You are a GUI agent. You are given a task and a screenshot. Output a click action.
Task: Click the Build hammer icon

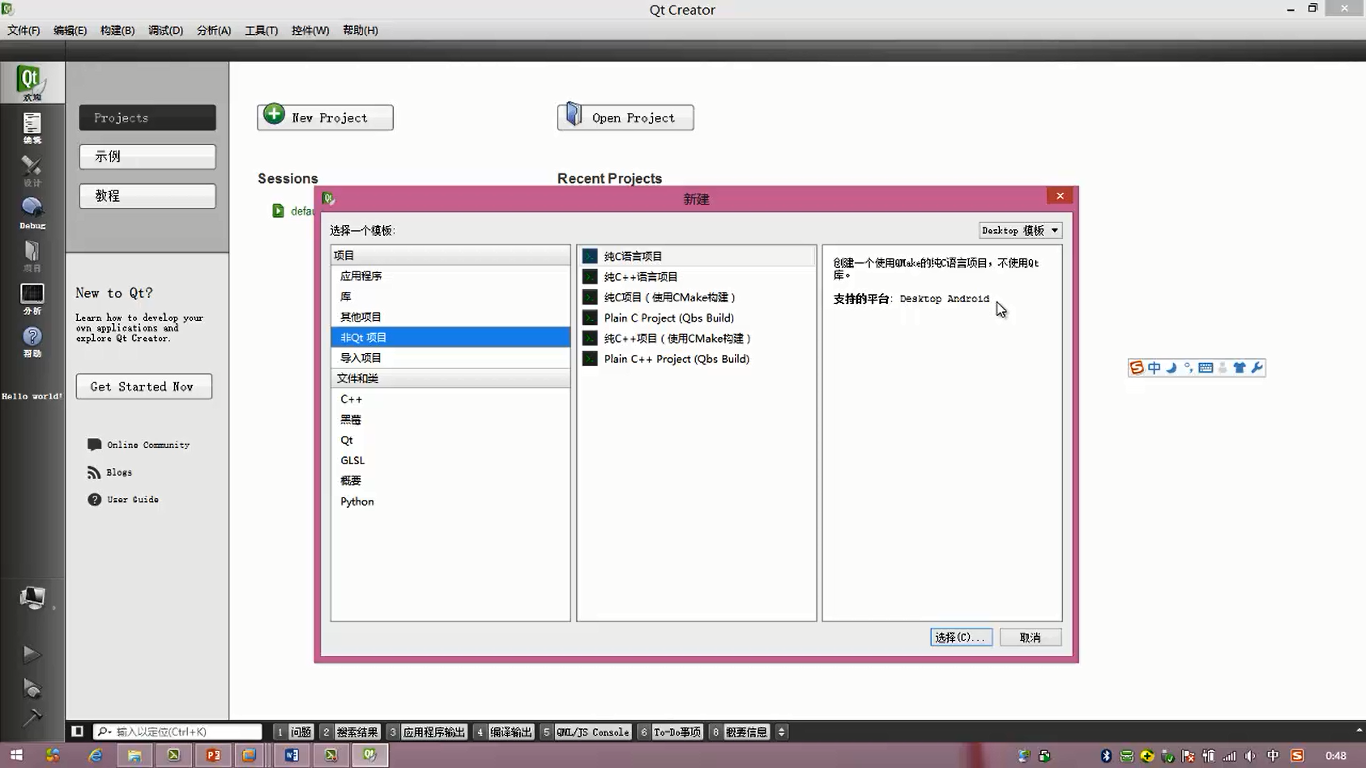(32, 717)
